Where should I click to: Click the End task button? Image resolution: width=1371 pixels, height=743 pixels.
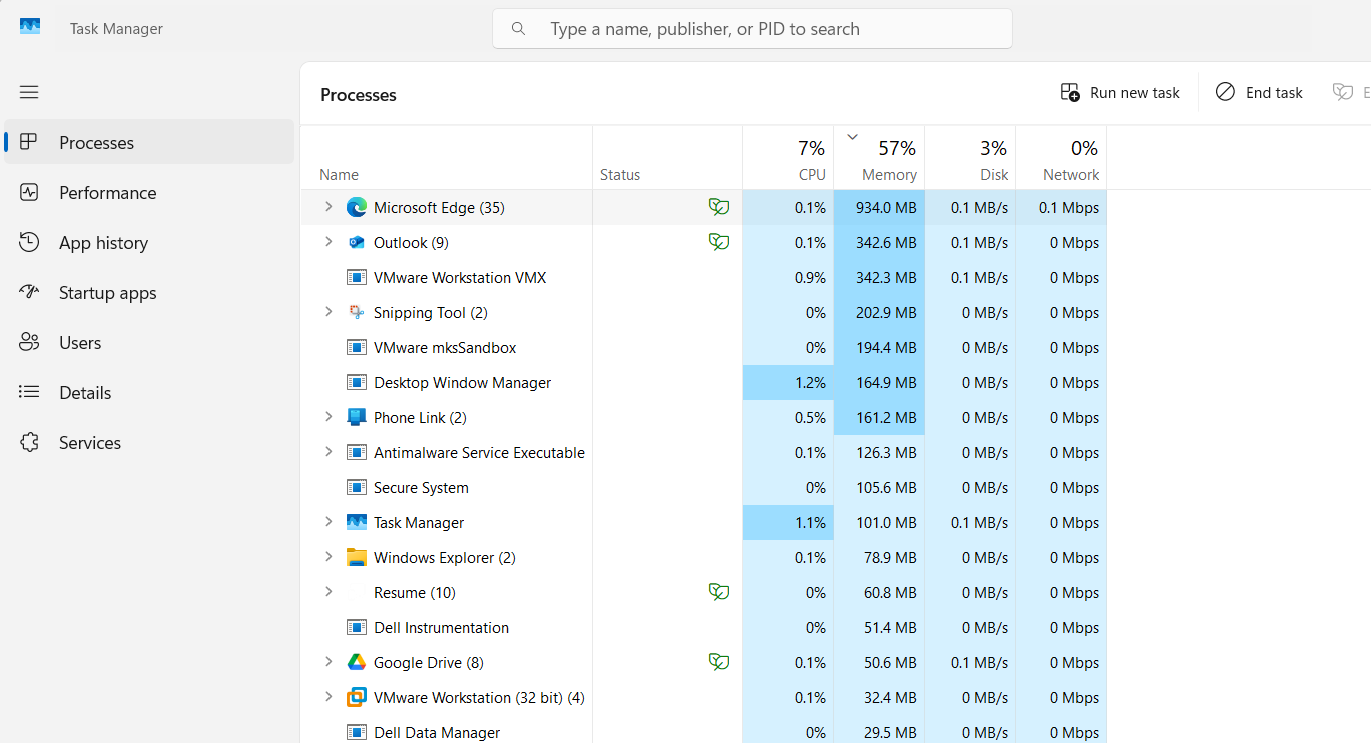click(x=1259, y=92)
